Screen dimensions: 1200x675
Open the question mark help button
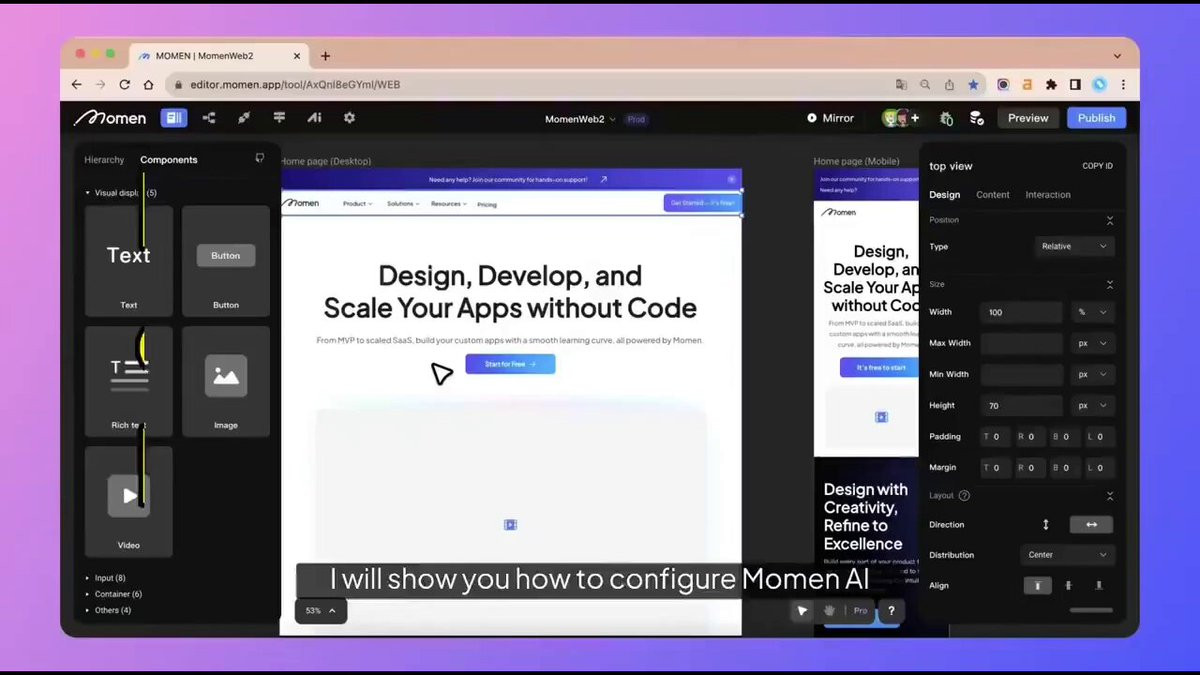[x=891, y=610]
